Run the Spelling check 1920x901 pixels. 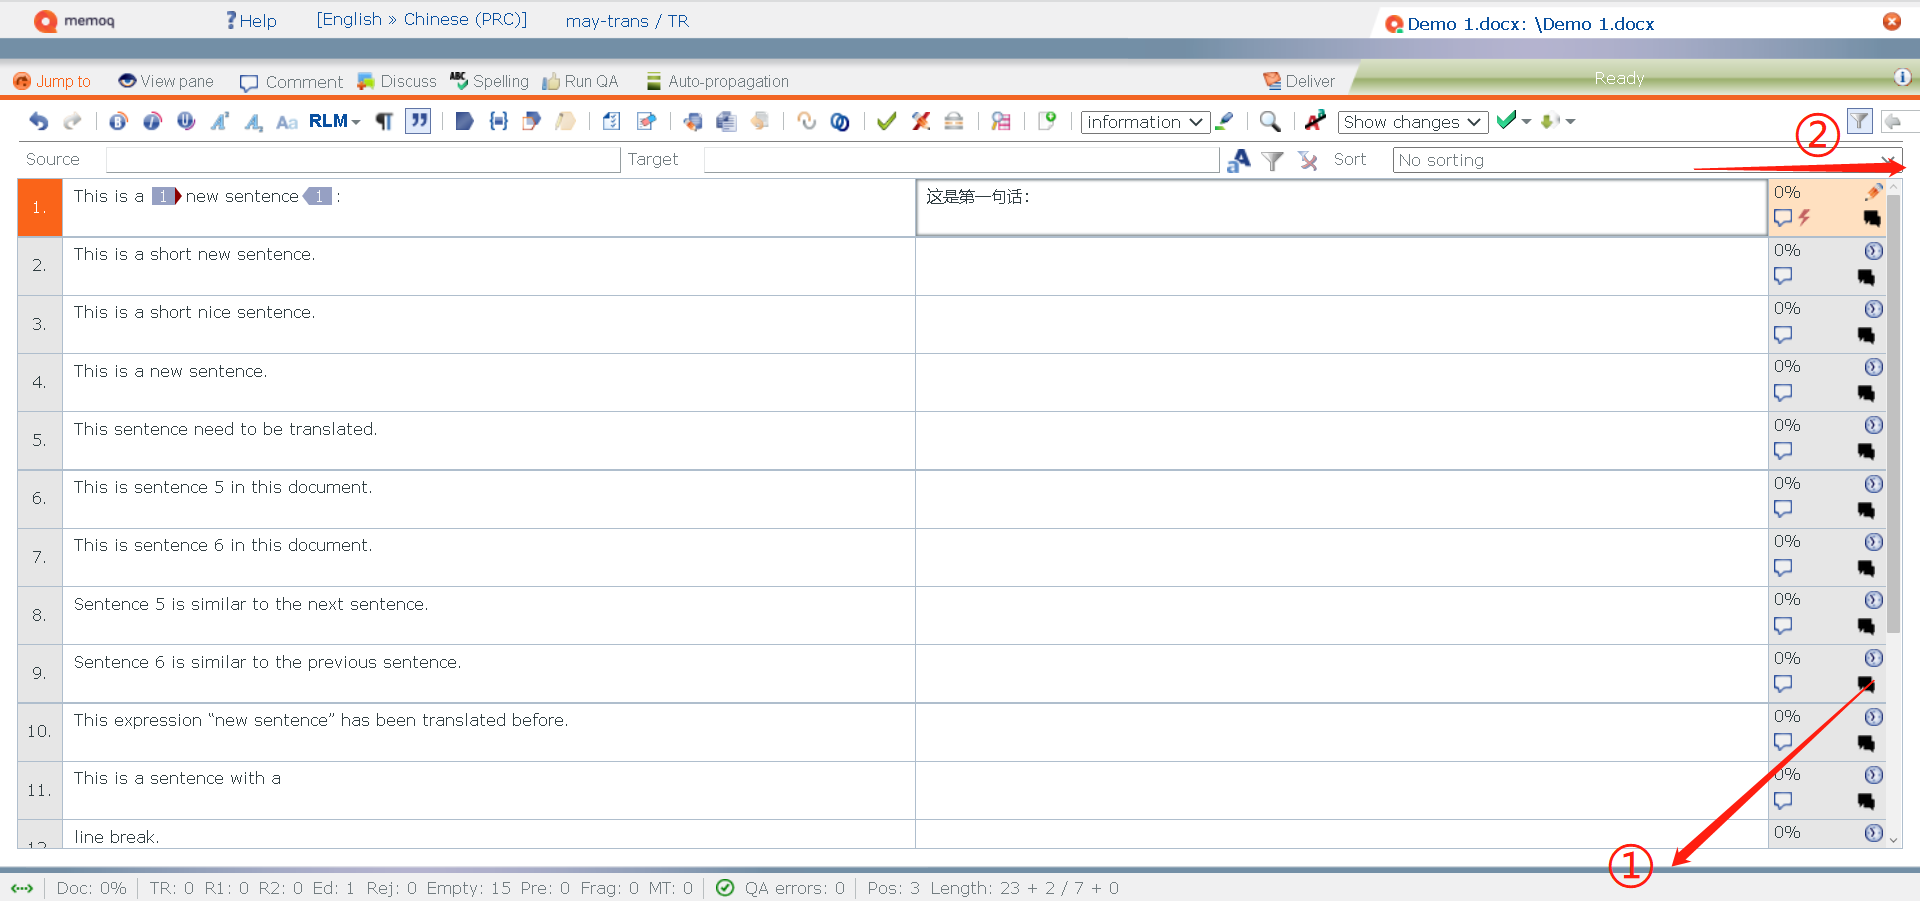tap(489, 81)
